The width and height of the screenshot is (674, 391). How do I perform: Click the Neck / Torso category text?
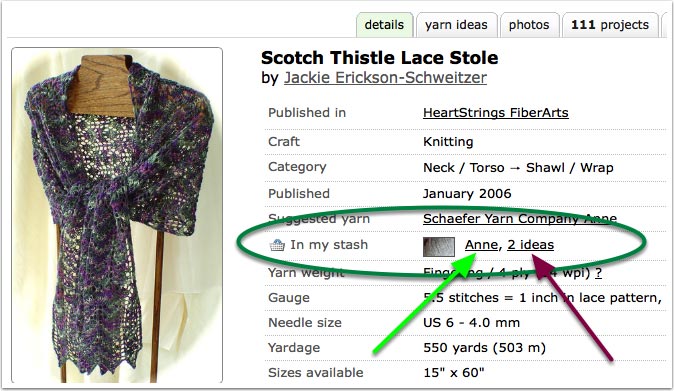coord(463,168)
